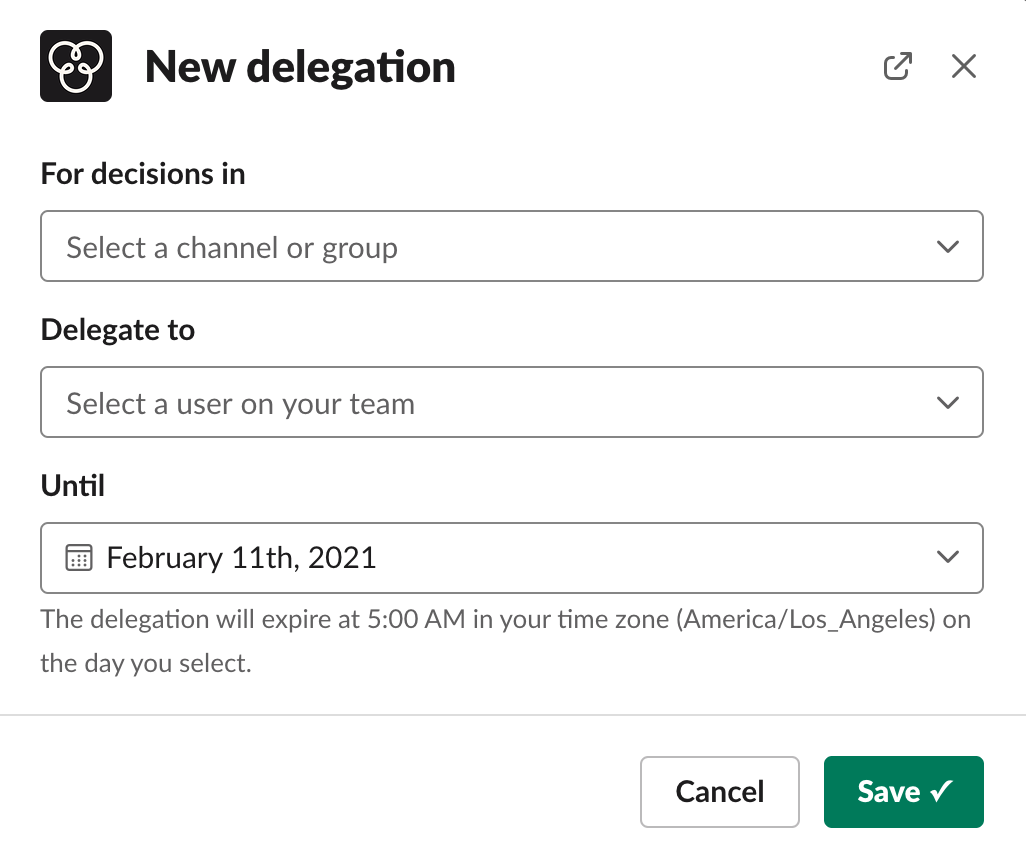Select the For decisions in label

(x=142, y=173)
